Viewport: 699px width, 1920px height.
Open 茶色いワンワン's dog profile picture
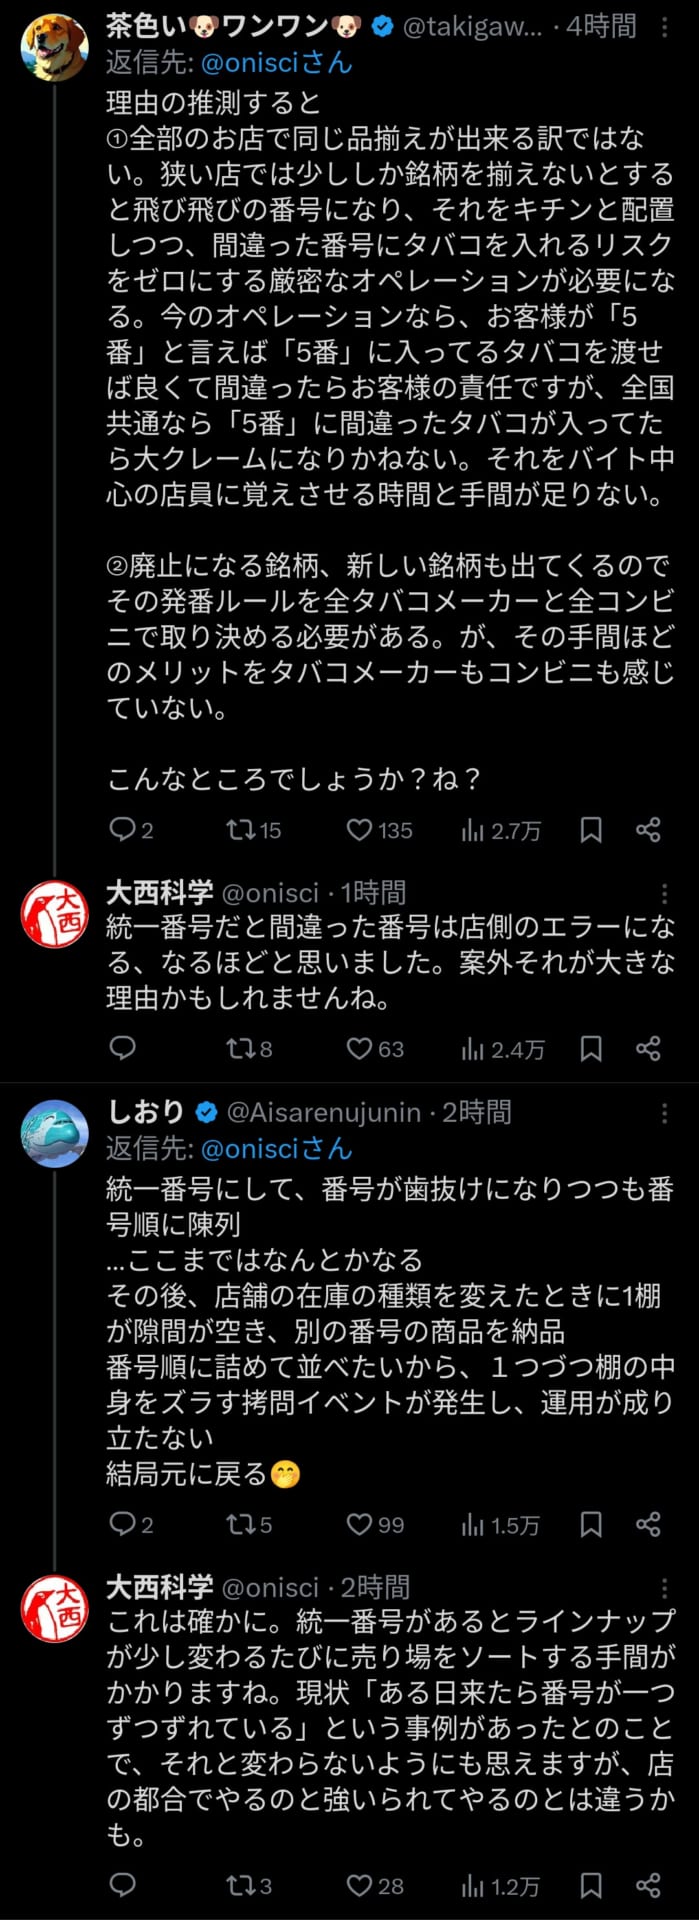[54, 47]
